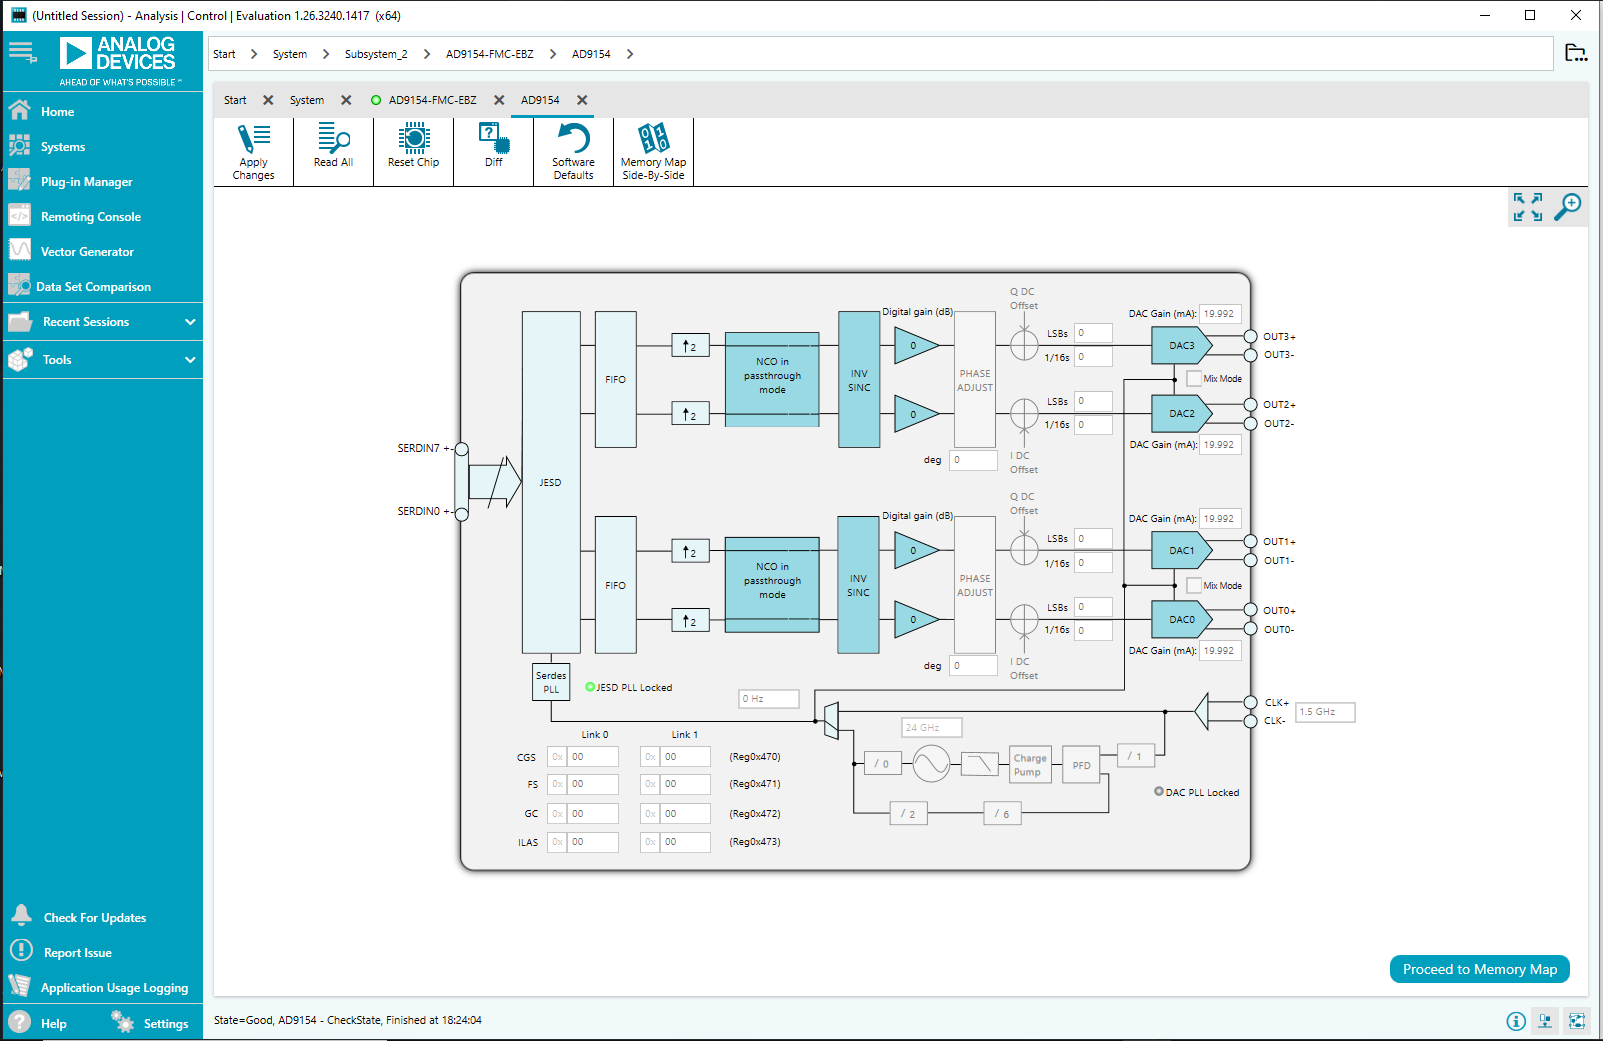1603x1041 pixels.
Task: Enable Mix Mode checkbox under DAC3
Action: (1194, 379)
